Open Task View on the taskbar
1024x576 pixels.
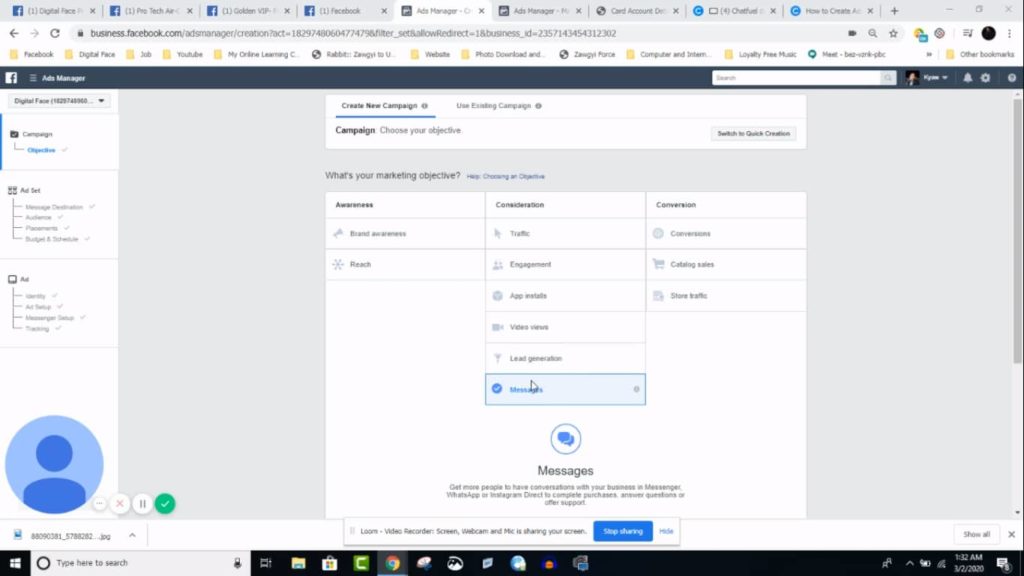266,563
